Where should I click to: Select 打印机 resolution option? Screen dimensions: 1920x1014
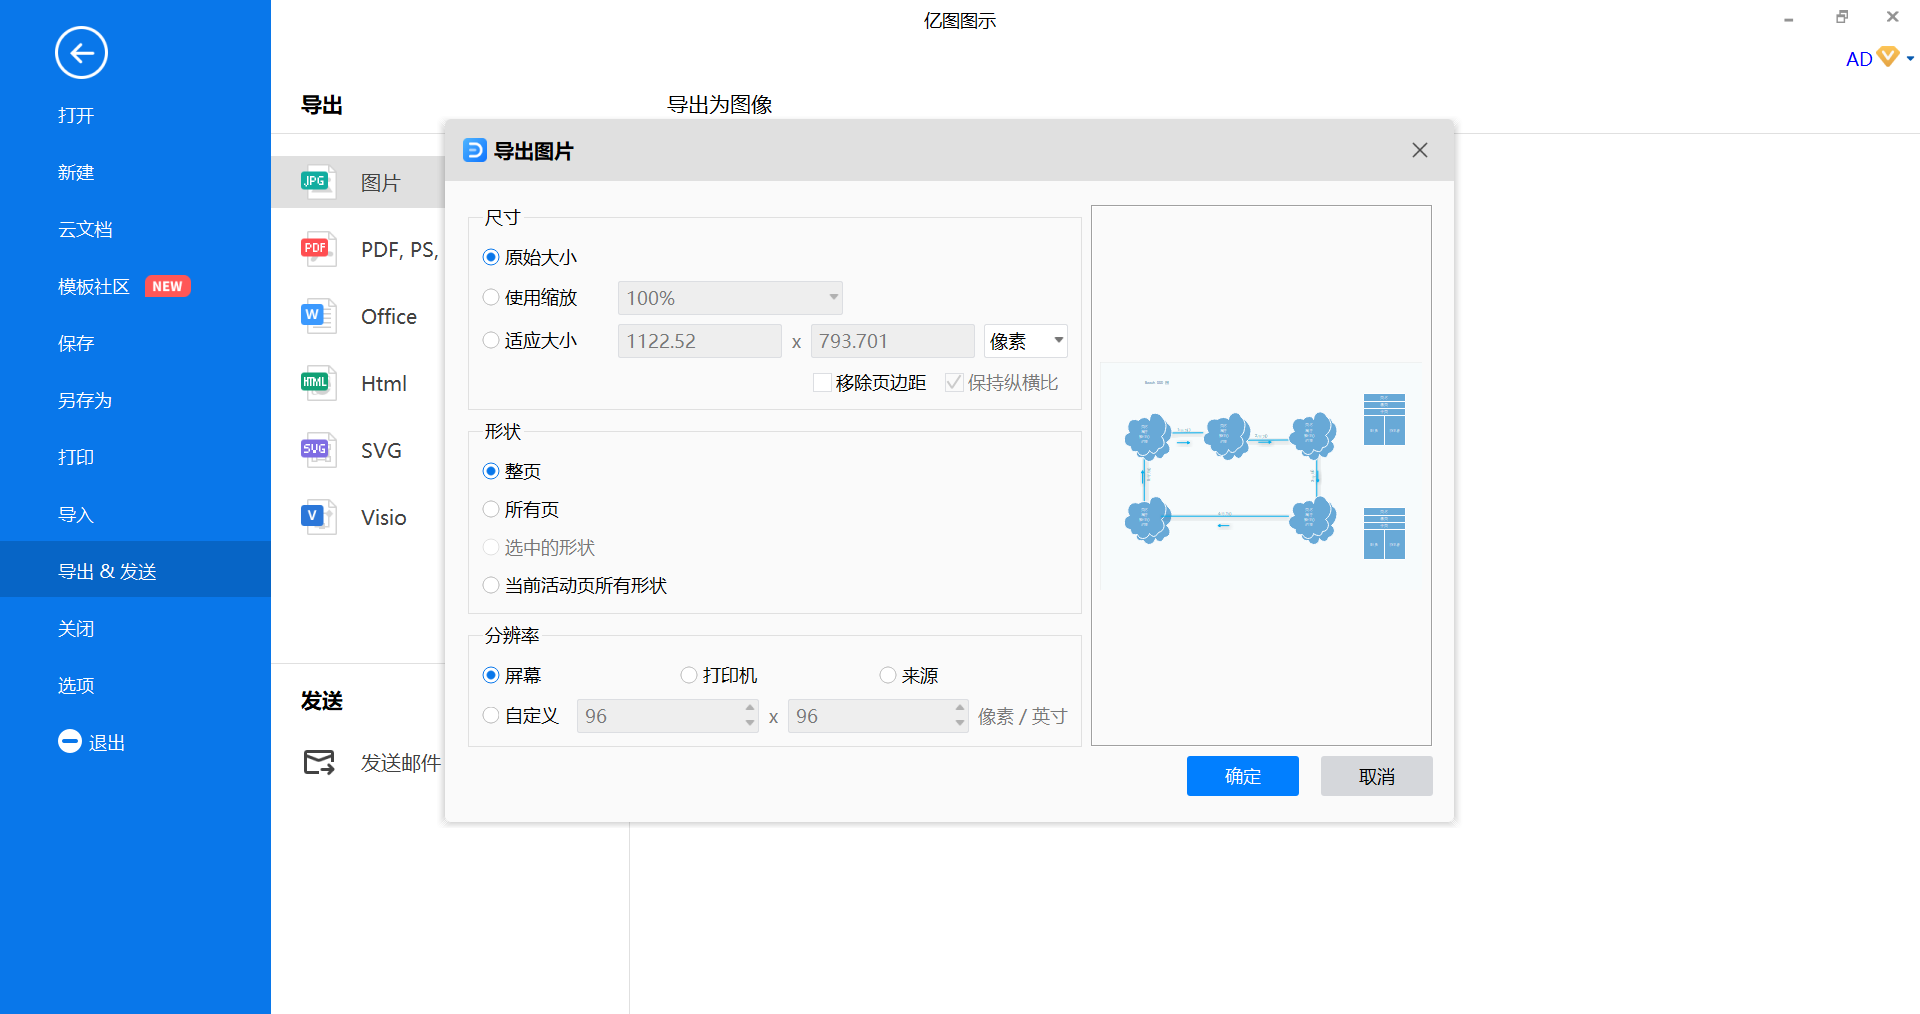(689, 675)
